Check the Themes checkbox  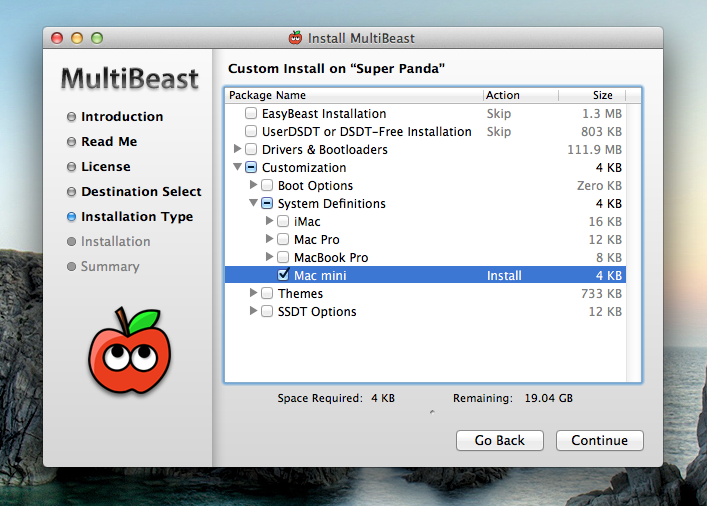(267, 293)
